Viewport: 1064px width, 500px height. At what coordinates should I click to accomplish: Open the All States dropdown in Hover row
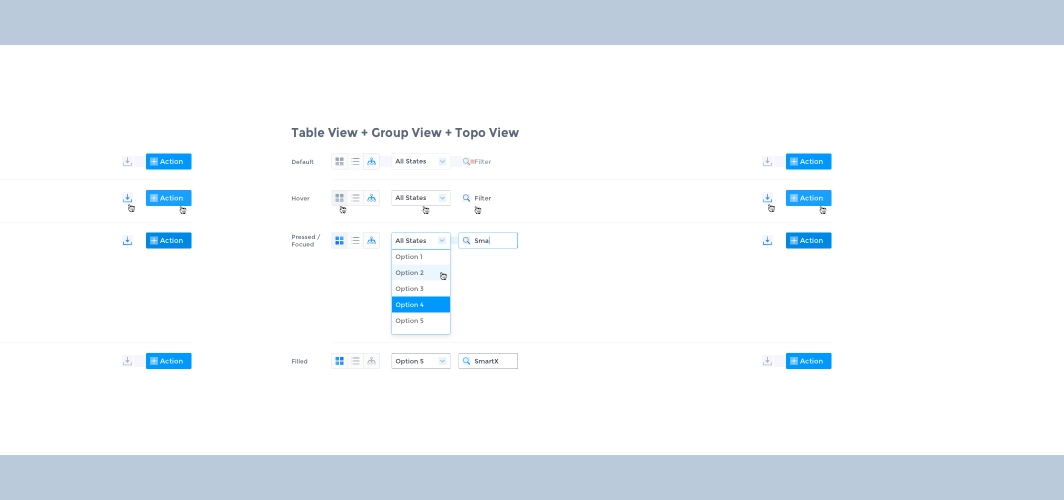pyautogui.click(x=420, y=198)
